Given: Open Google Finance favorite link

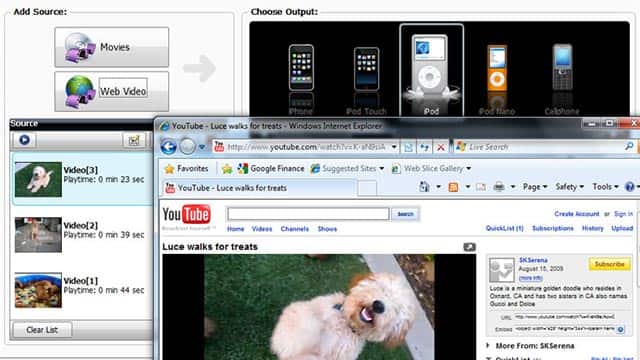Looking at the screenshot, I should tap(271, 169).
